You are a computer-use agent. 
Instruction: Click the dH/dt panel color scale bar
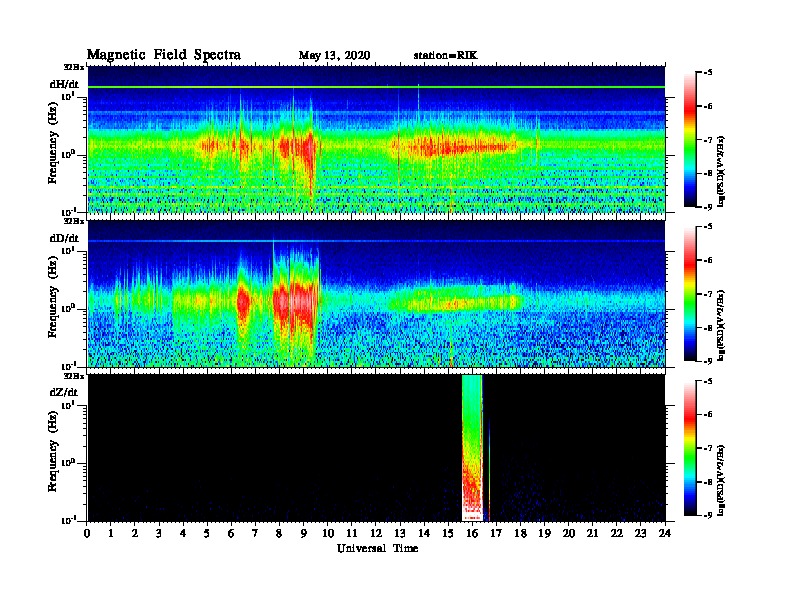click(x=689, y=139)
